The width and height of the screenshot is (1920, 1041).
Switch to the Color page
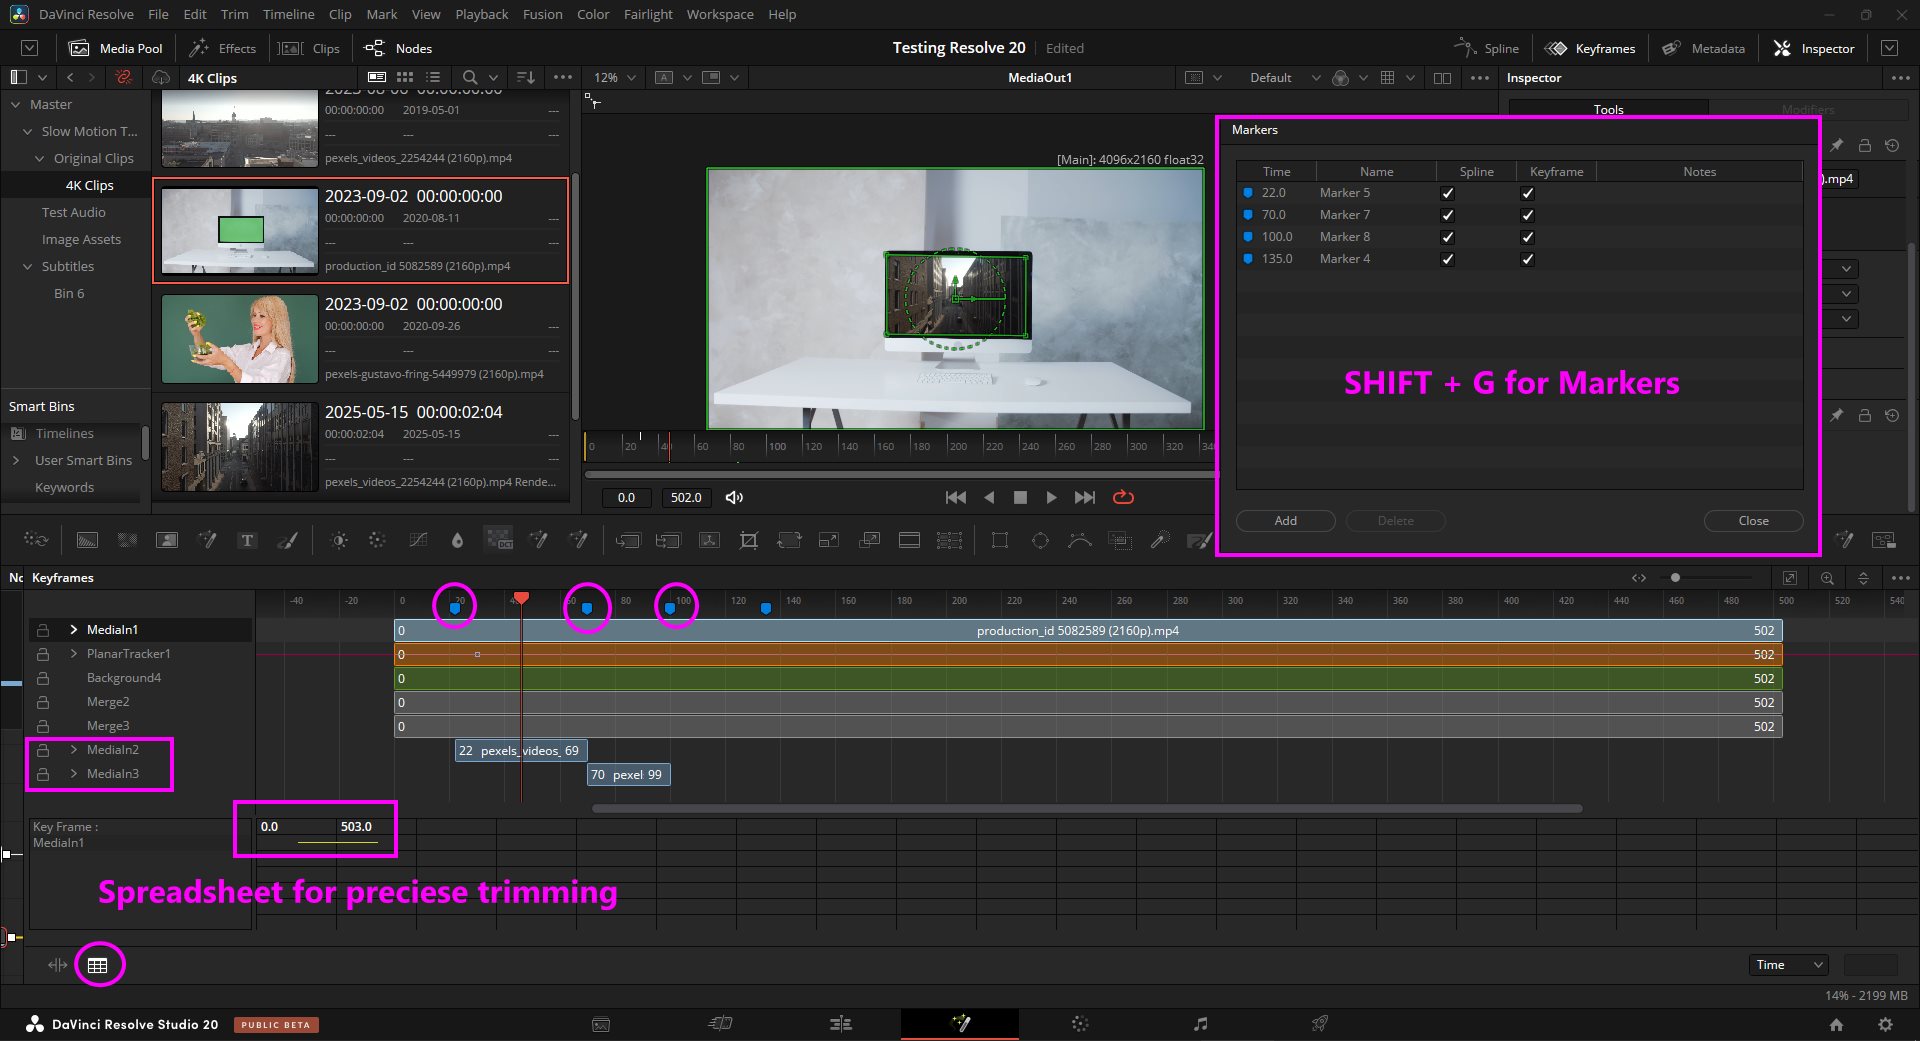point(1080,1024)
